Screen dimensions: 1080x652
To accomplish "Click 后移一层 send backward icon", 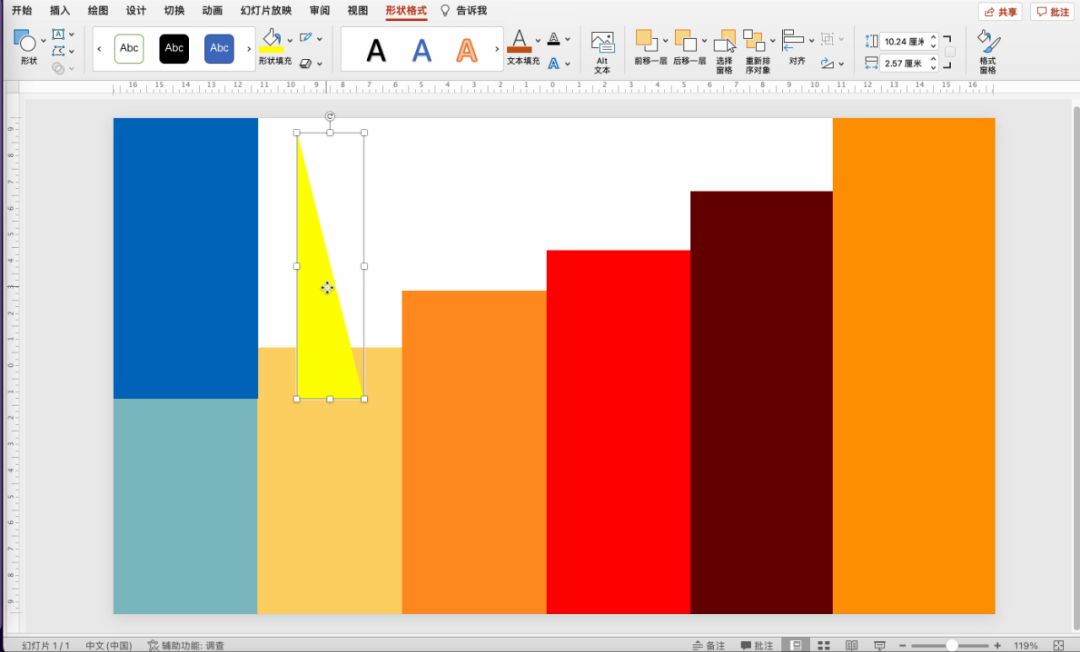I will 684,39.
